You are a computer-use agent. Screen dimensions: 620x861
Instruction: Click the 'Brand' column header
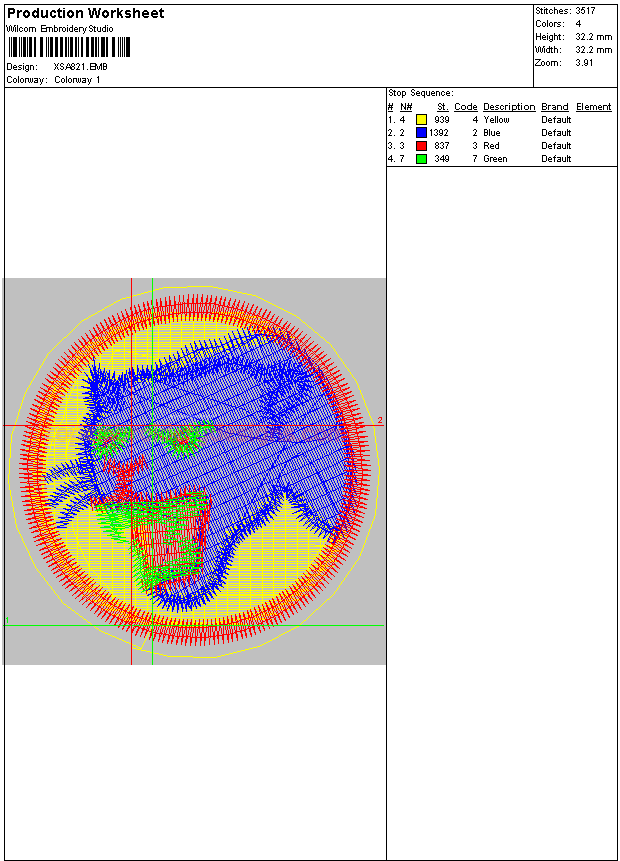pos(555,107)
